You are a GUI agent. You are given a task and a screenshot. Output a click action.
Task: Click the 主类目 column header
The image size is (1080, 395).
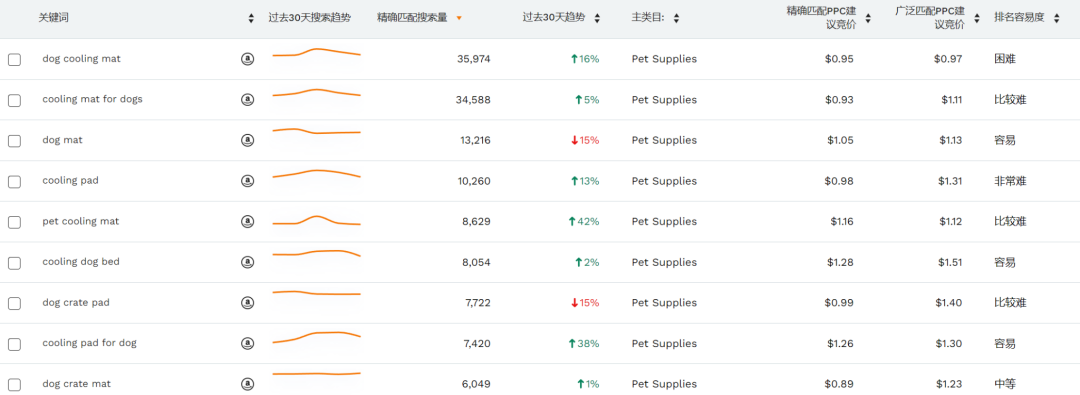tap(648, 18)
